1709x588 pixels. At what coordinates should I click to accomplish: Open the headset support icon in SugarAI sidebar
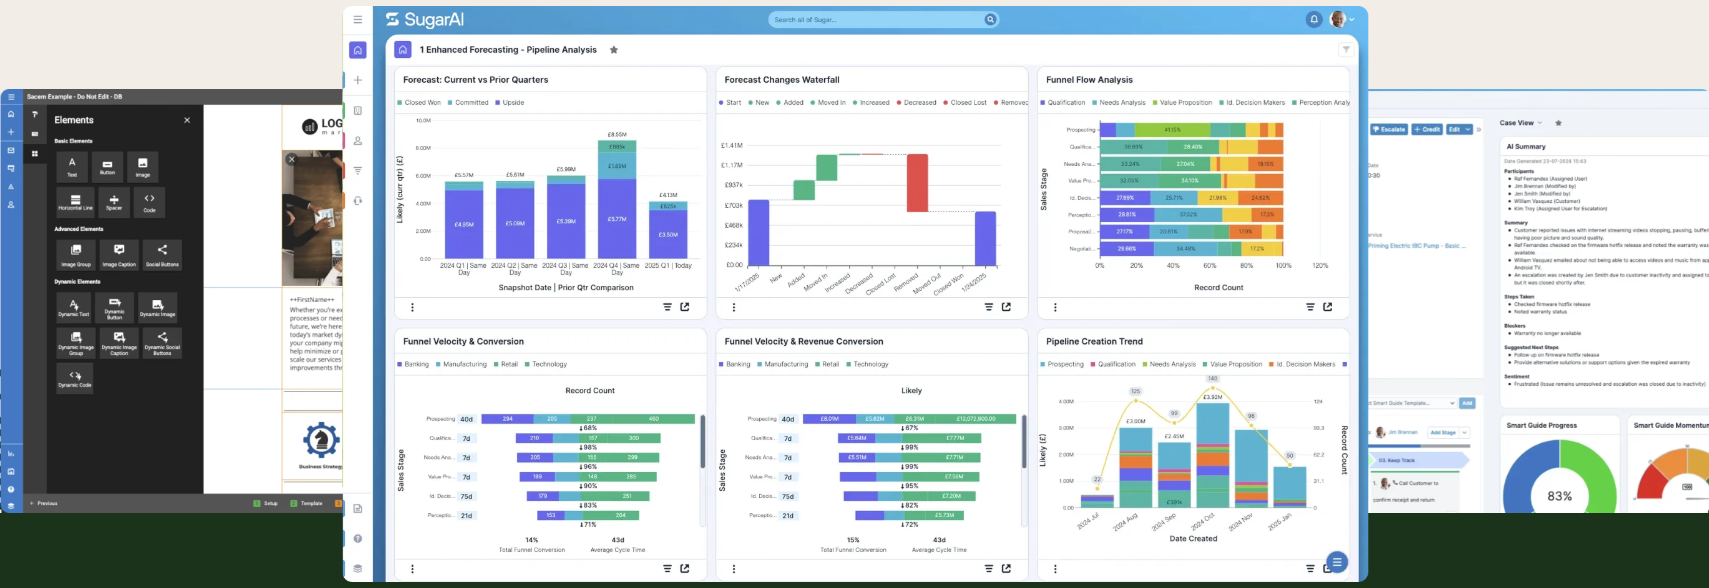358,201
